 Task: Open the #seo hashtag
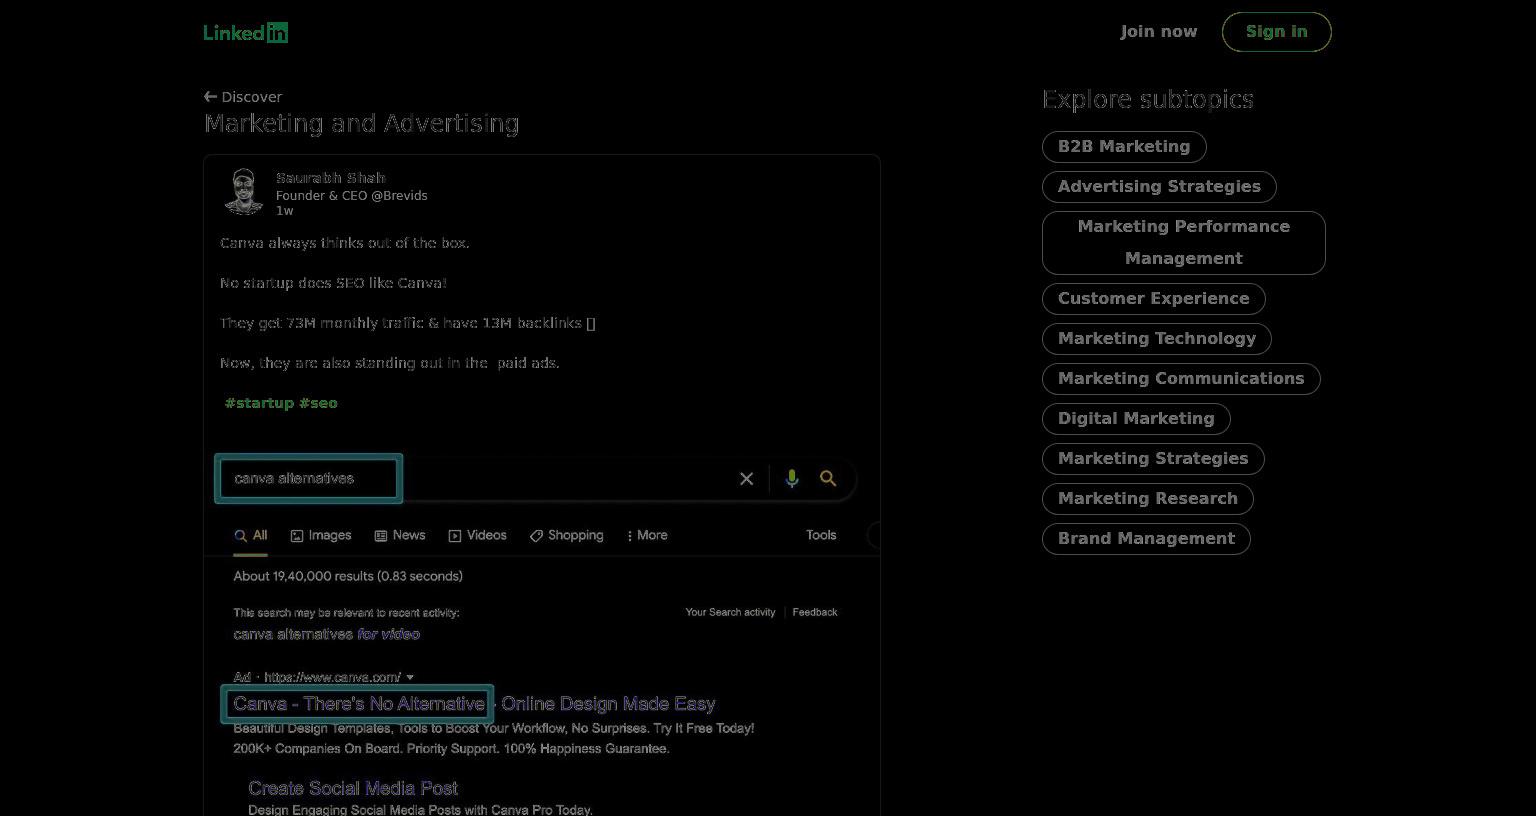(318, 403)
